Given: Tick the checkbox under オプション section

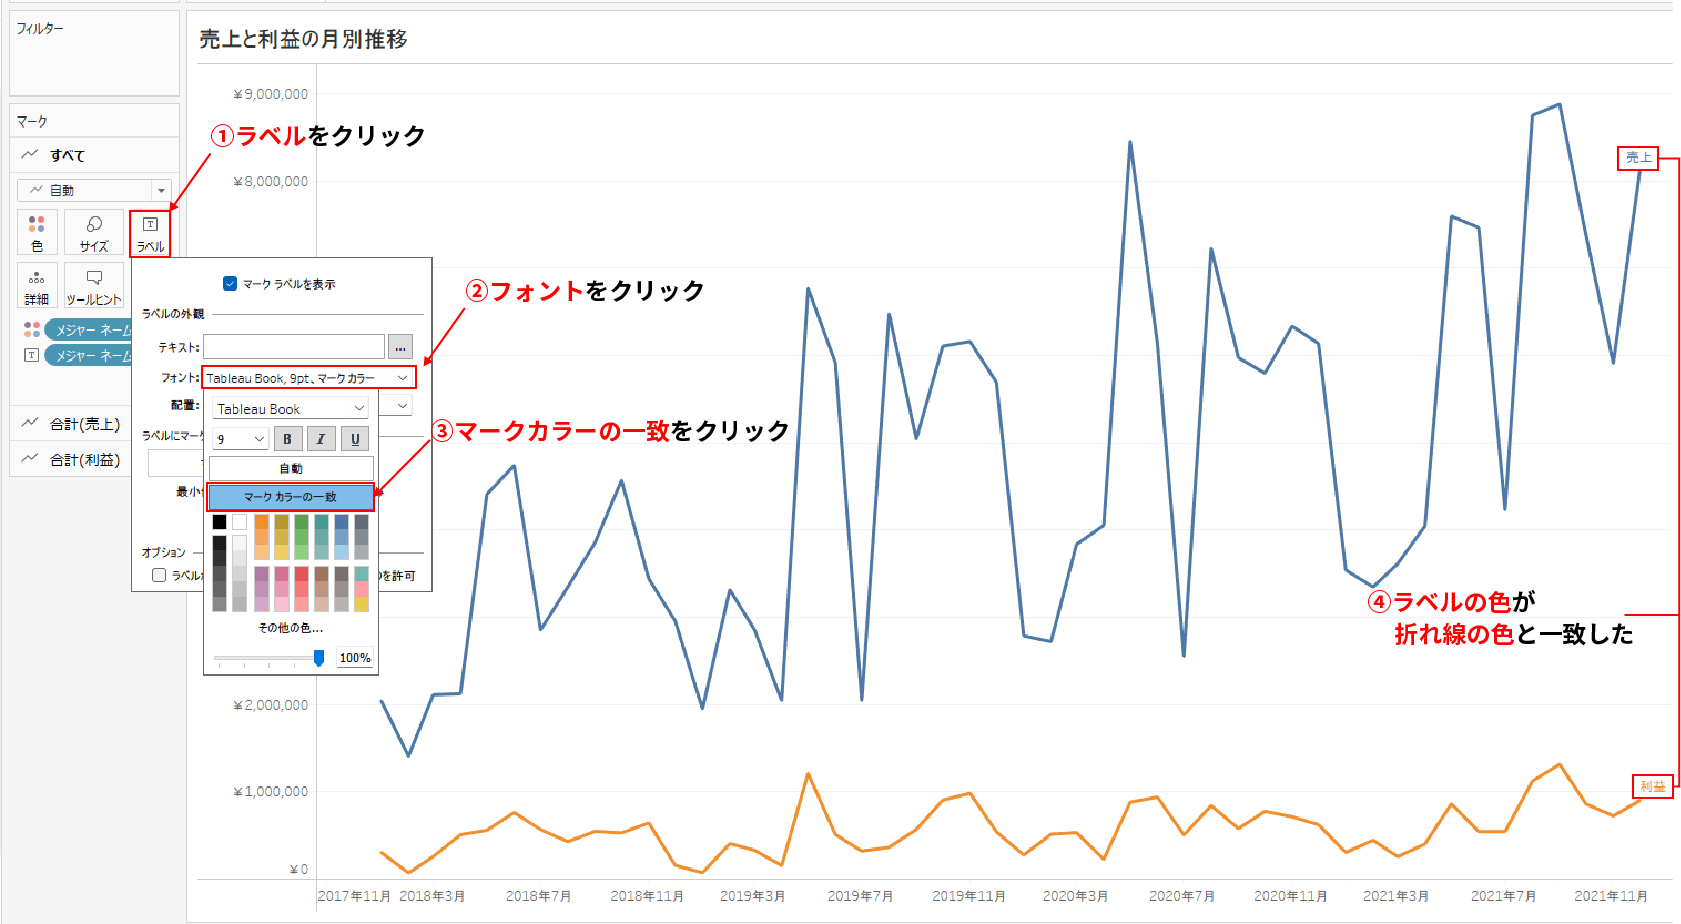Looking at the screenshot, I should tap(158, 575).
